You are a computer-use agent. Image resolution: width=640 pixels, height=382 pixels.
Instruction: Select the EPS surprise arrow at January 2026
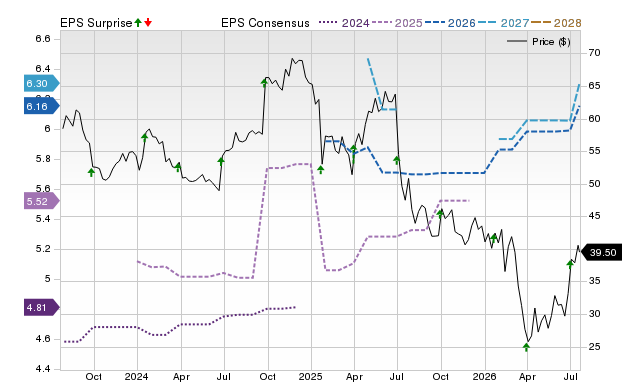494,238
